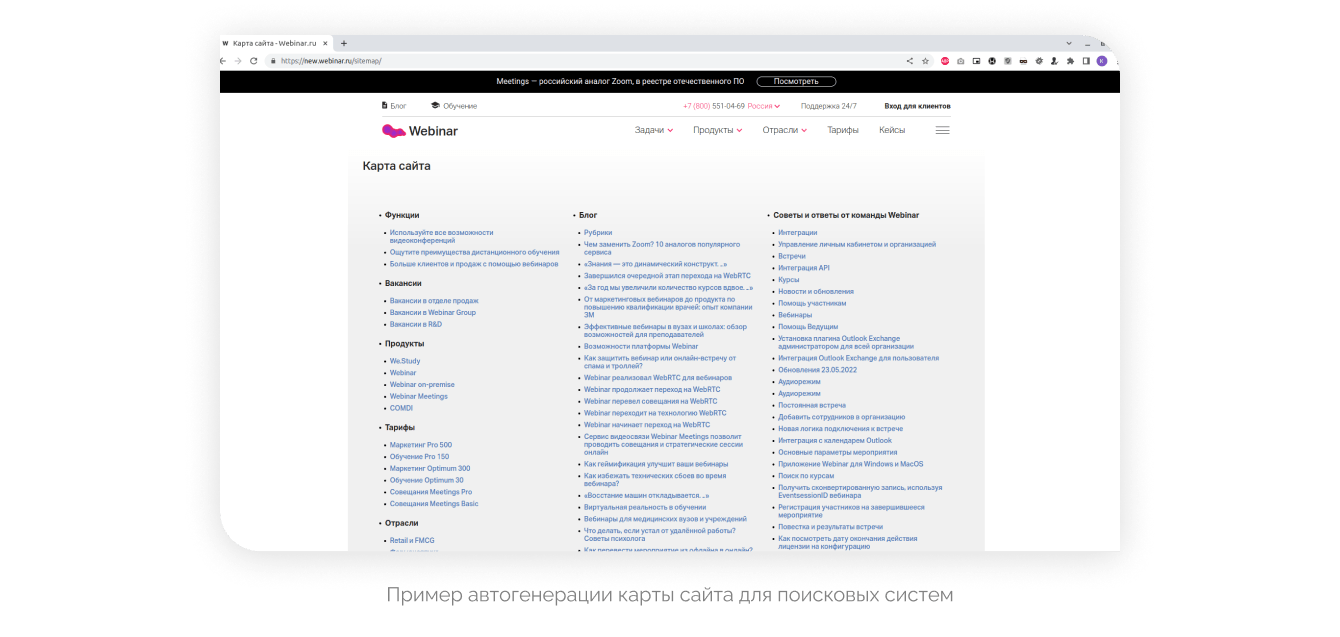Viewport: 1340px width, 637px height.
Task: Click the browser back arrow
Action: [223, 61]
